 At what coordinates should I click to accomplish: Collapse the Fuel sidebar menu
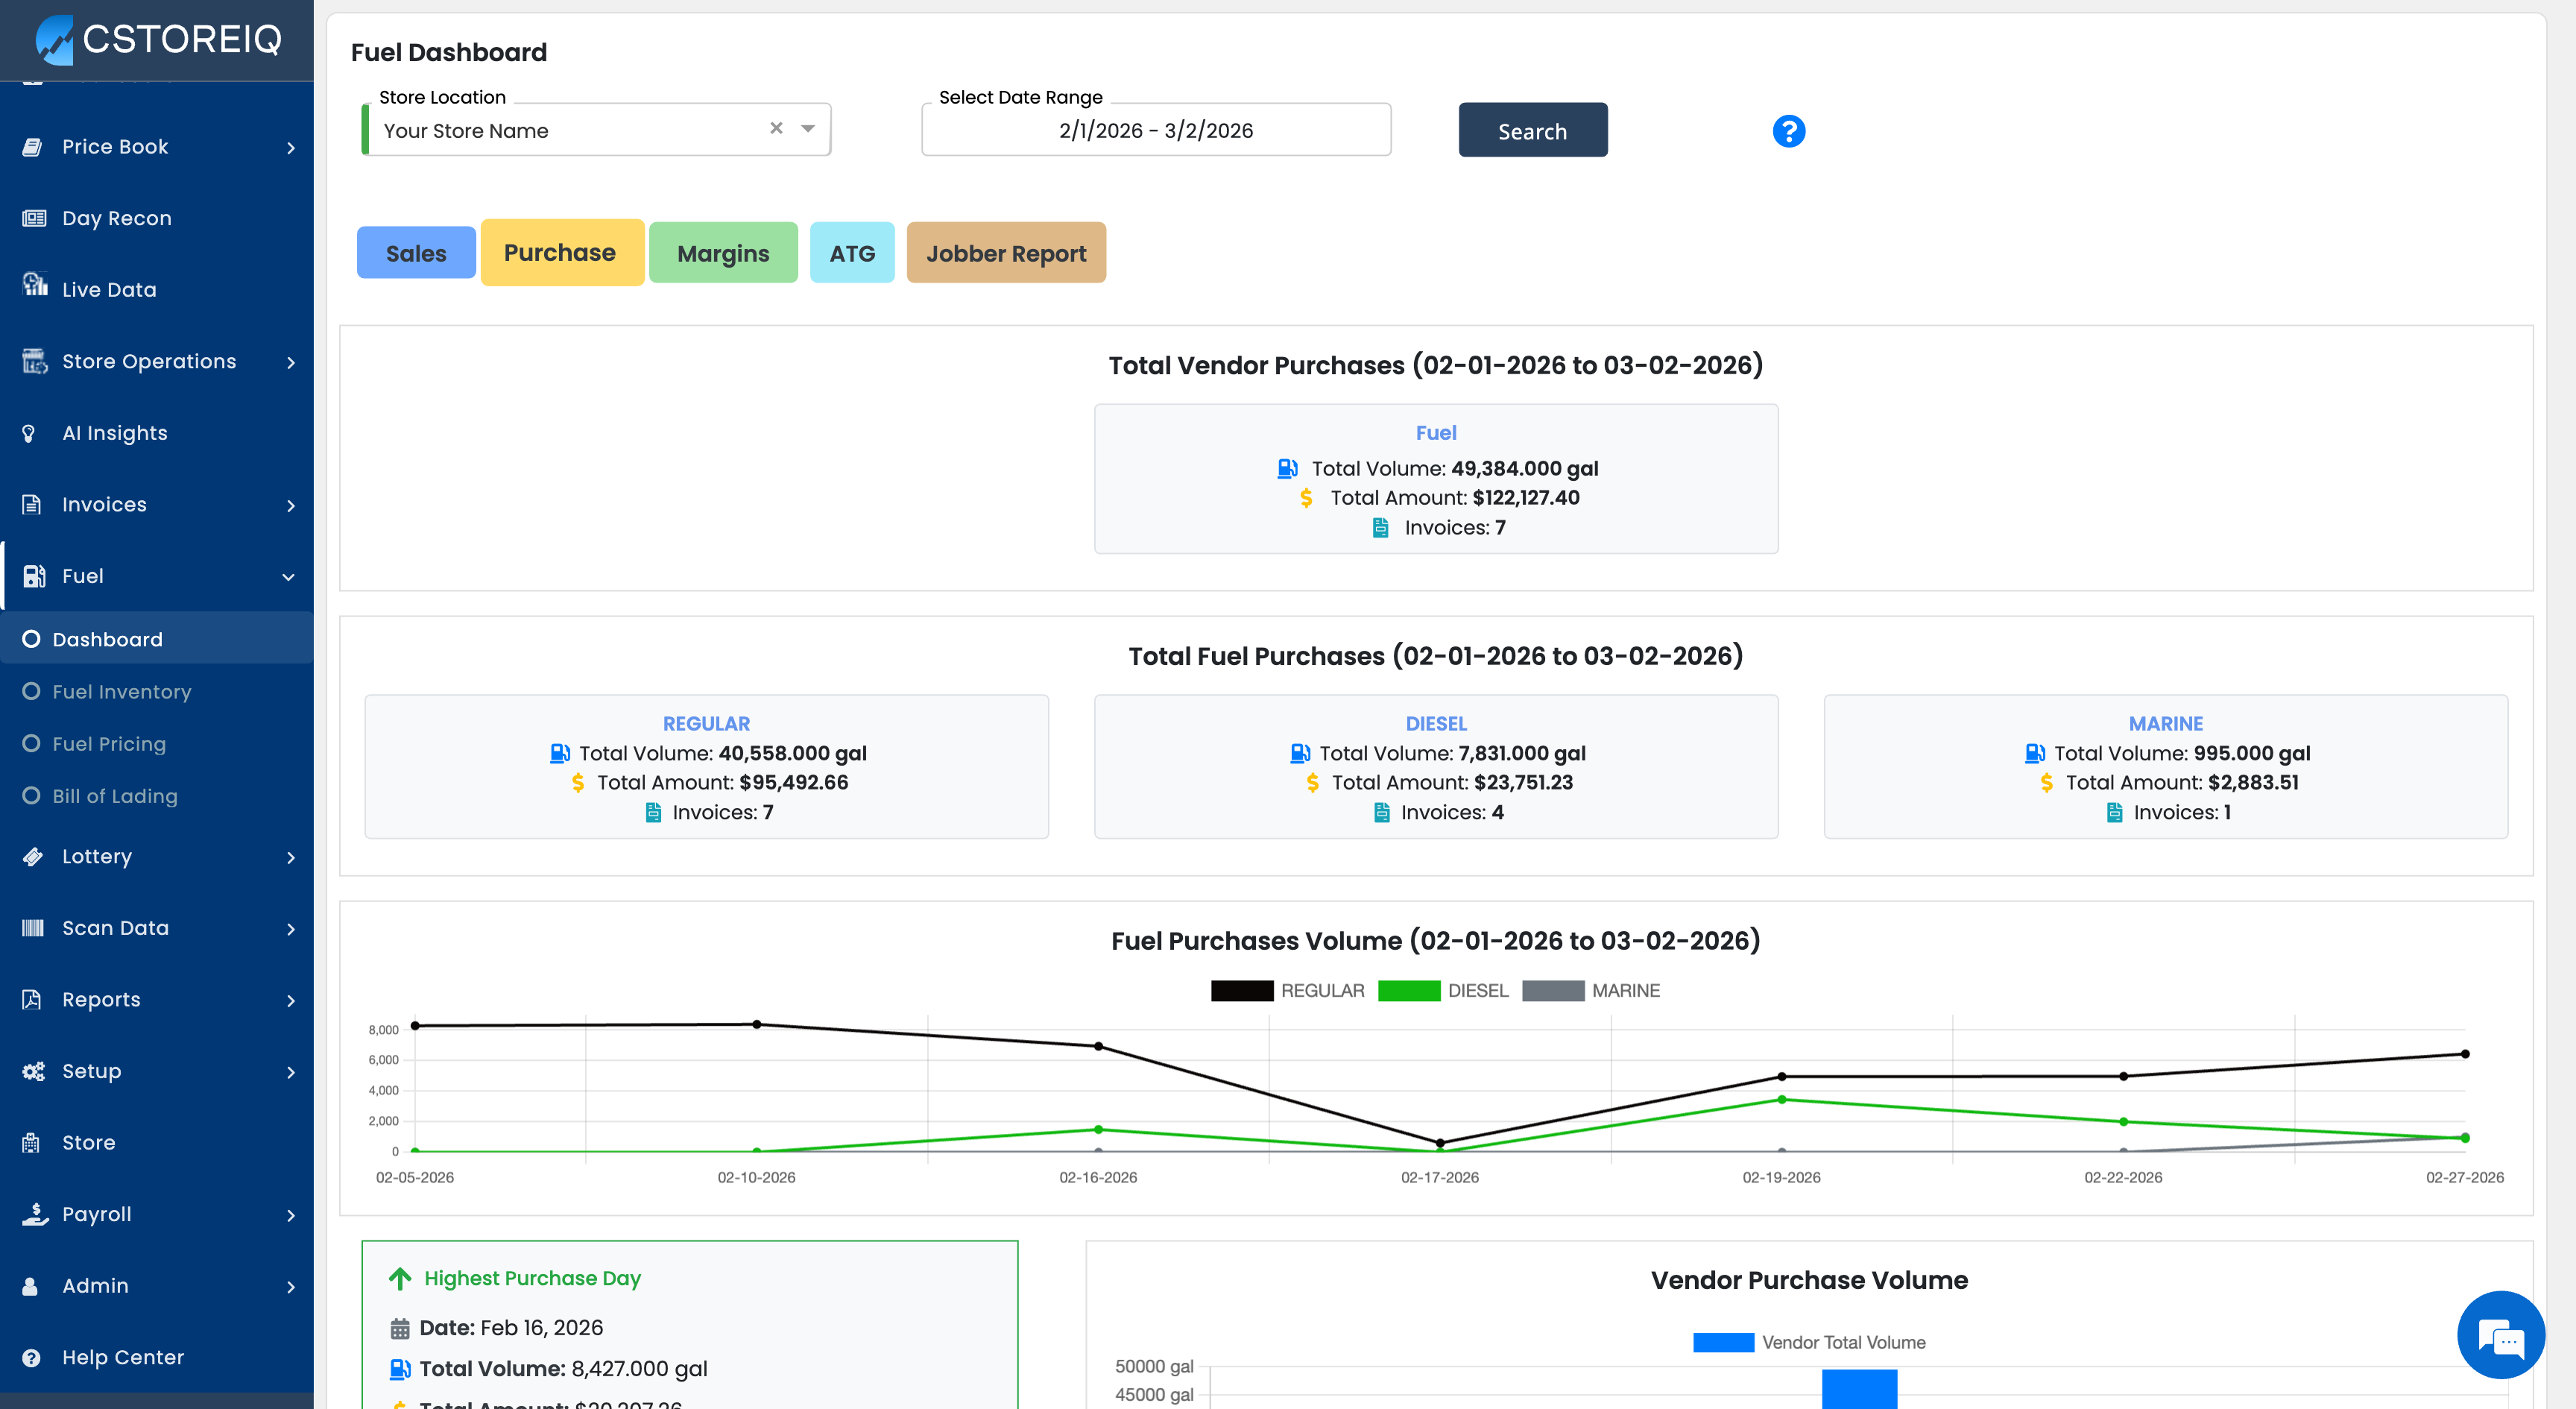(288, 576)
